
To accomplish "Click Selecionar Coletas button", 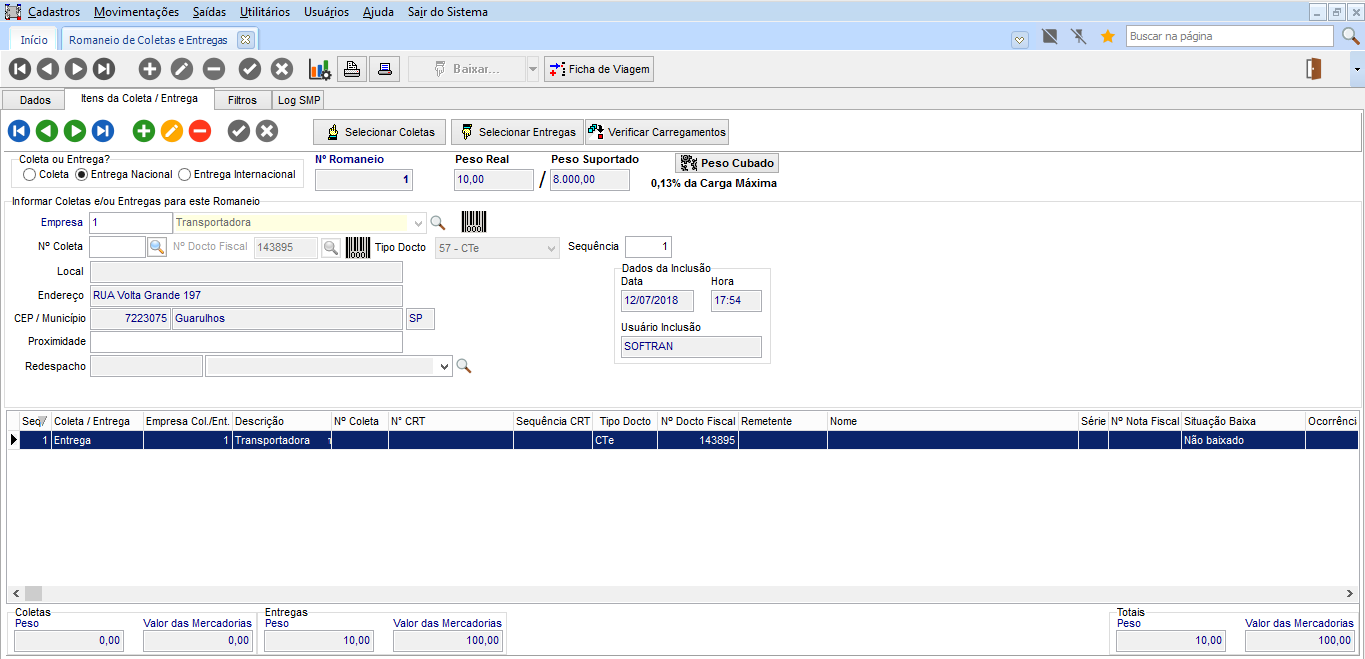I will (x=380, y=132).
